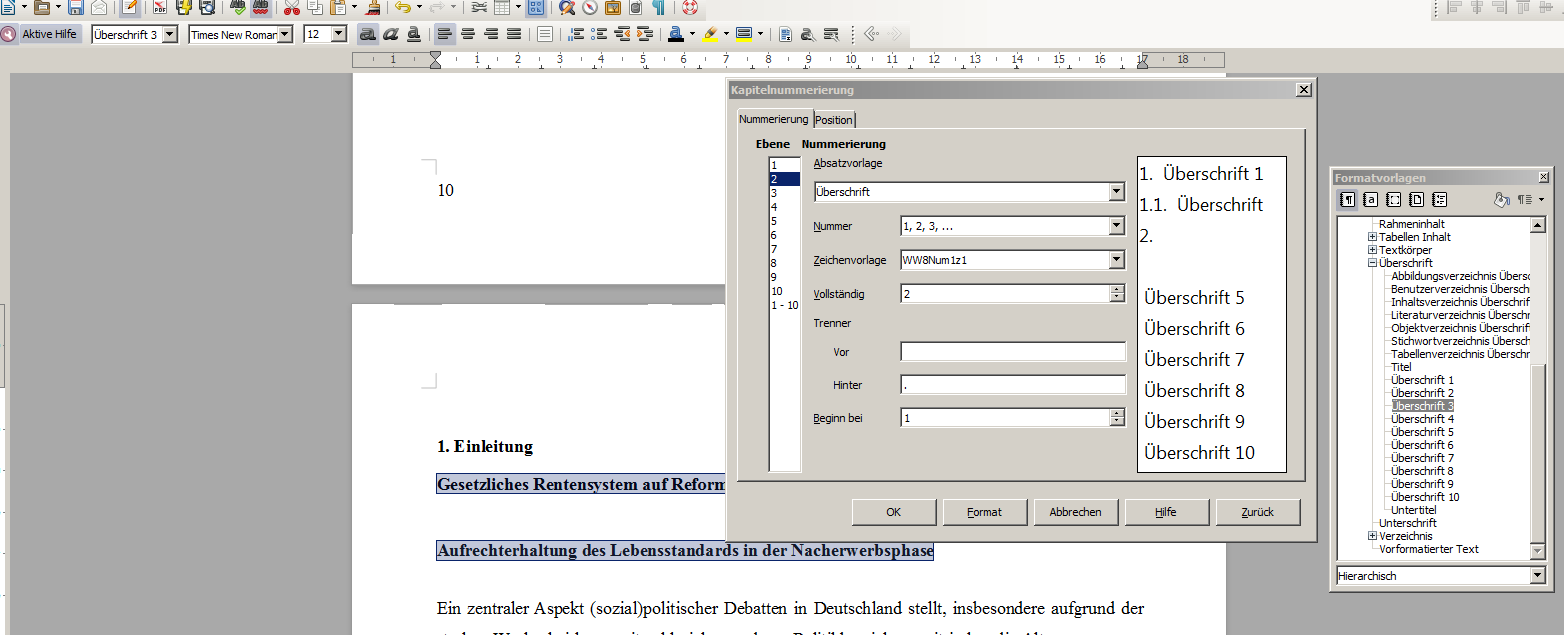
Task: Open the Absatzvorlage Überschrift dropdown
Action: (x=1117, y=192)
